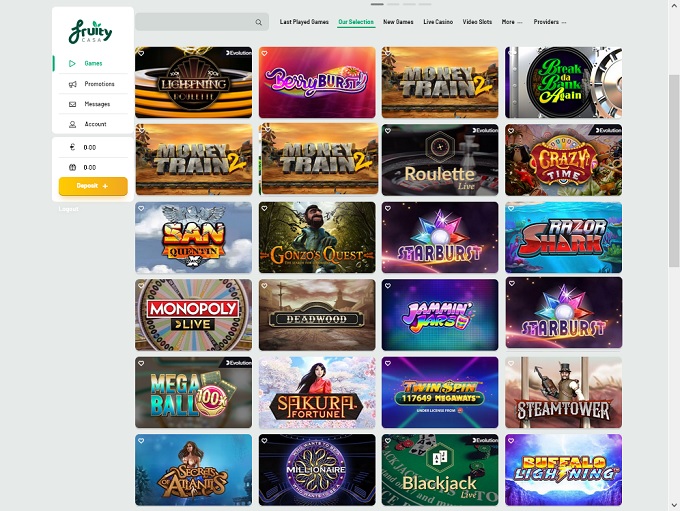Click the Promotions megaphone icon
The image size is (680, 511).
[x=72, y=84]
